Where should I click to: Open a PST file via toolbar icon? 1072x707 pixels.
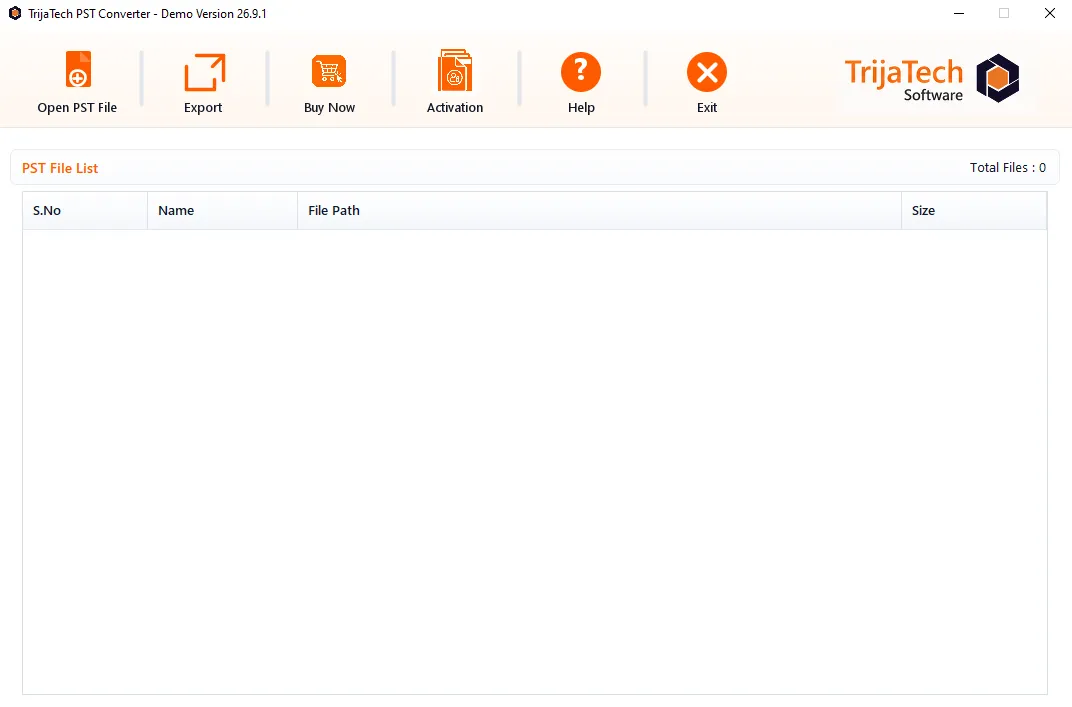click(78, 70)
